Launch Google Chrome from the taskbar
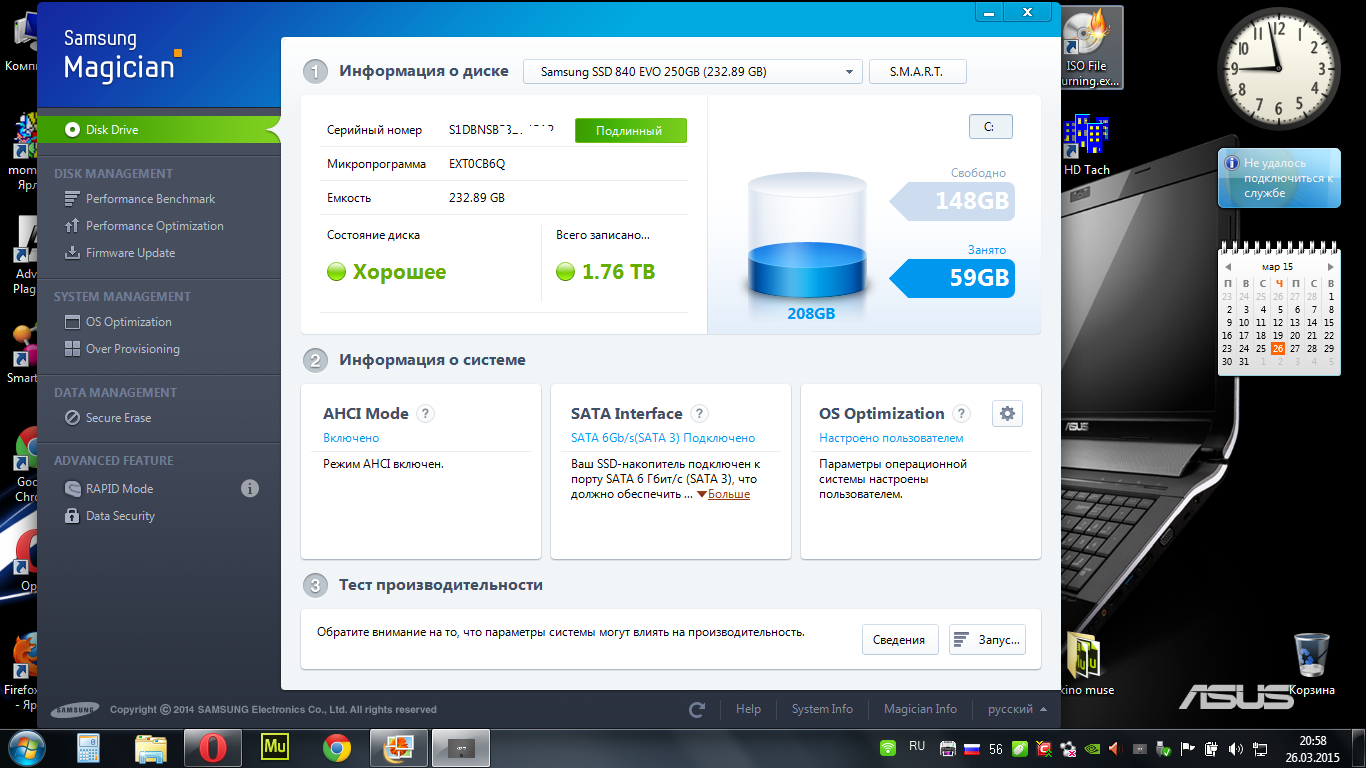 [x=336, y=747]
